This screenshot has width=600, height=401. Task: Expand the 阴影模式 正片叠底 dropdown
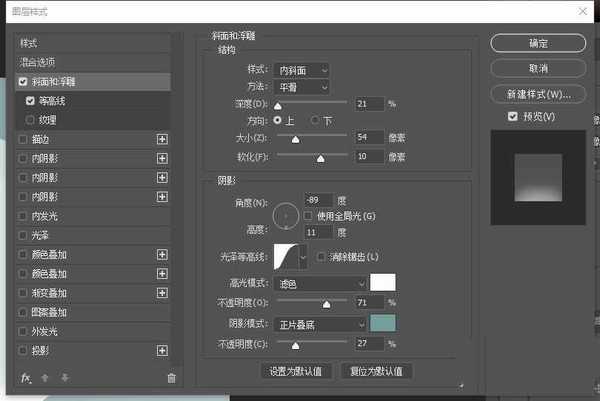320,324
